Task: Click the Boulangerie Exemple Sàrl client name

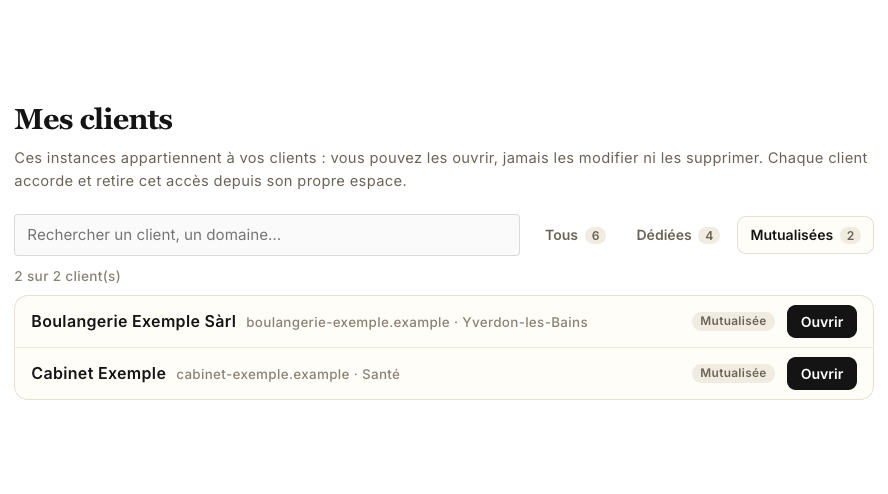Action: [x=134, y=321]
